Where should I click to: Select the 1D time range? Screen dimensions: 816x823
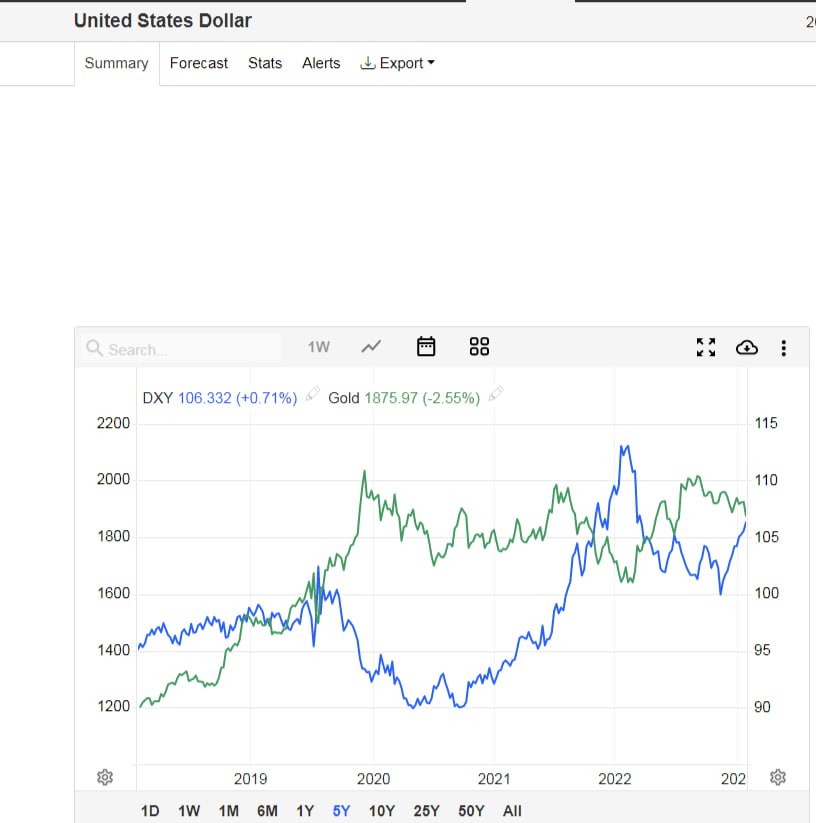[150, 811]
